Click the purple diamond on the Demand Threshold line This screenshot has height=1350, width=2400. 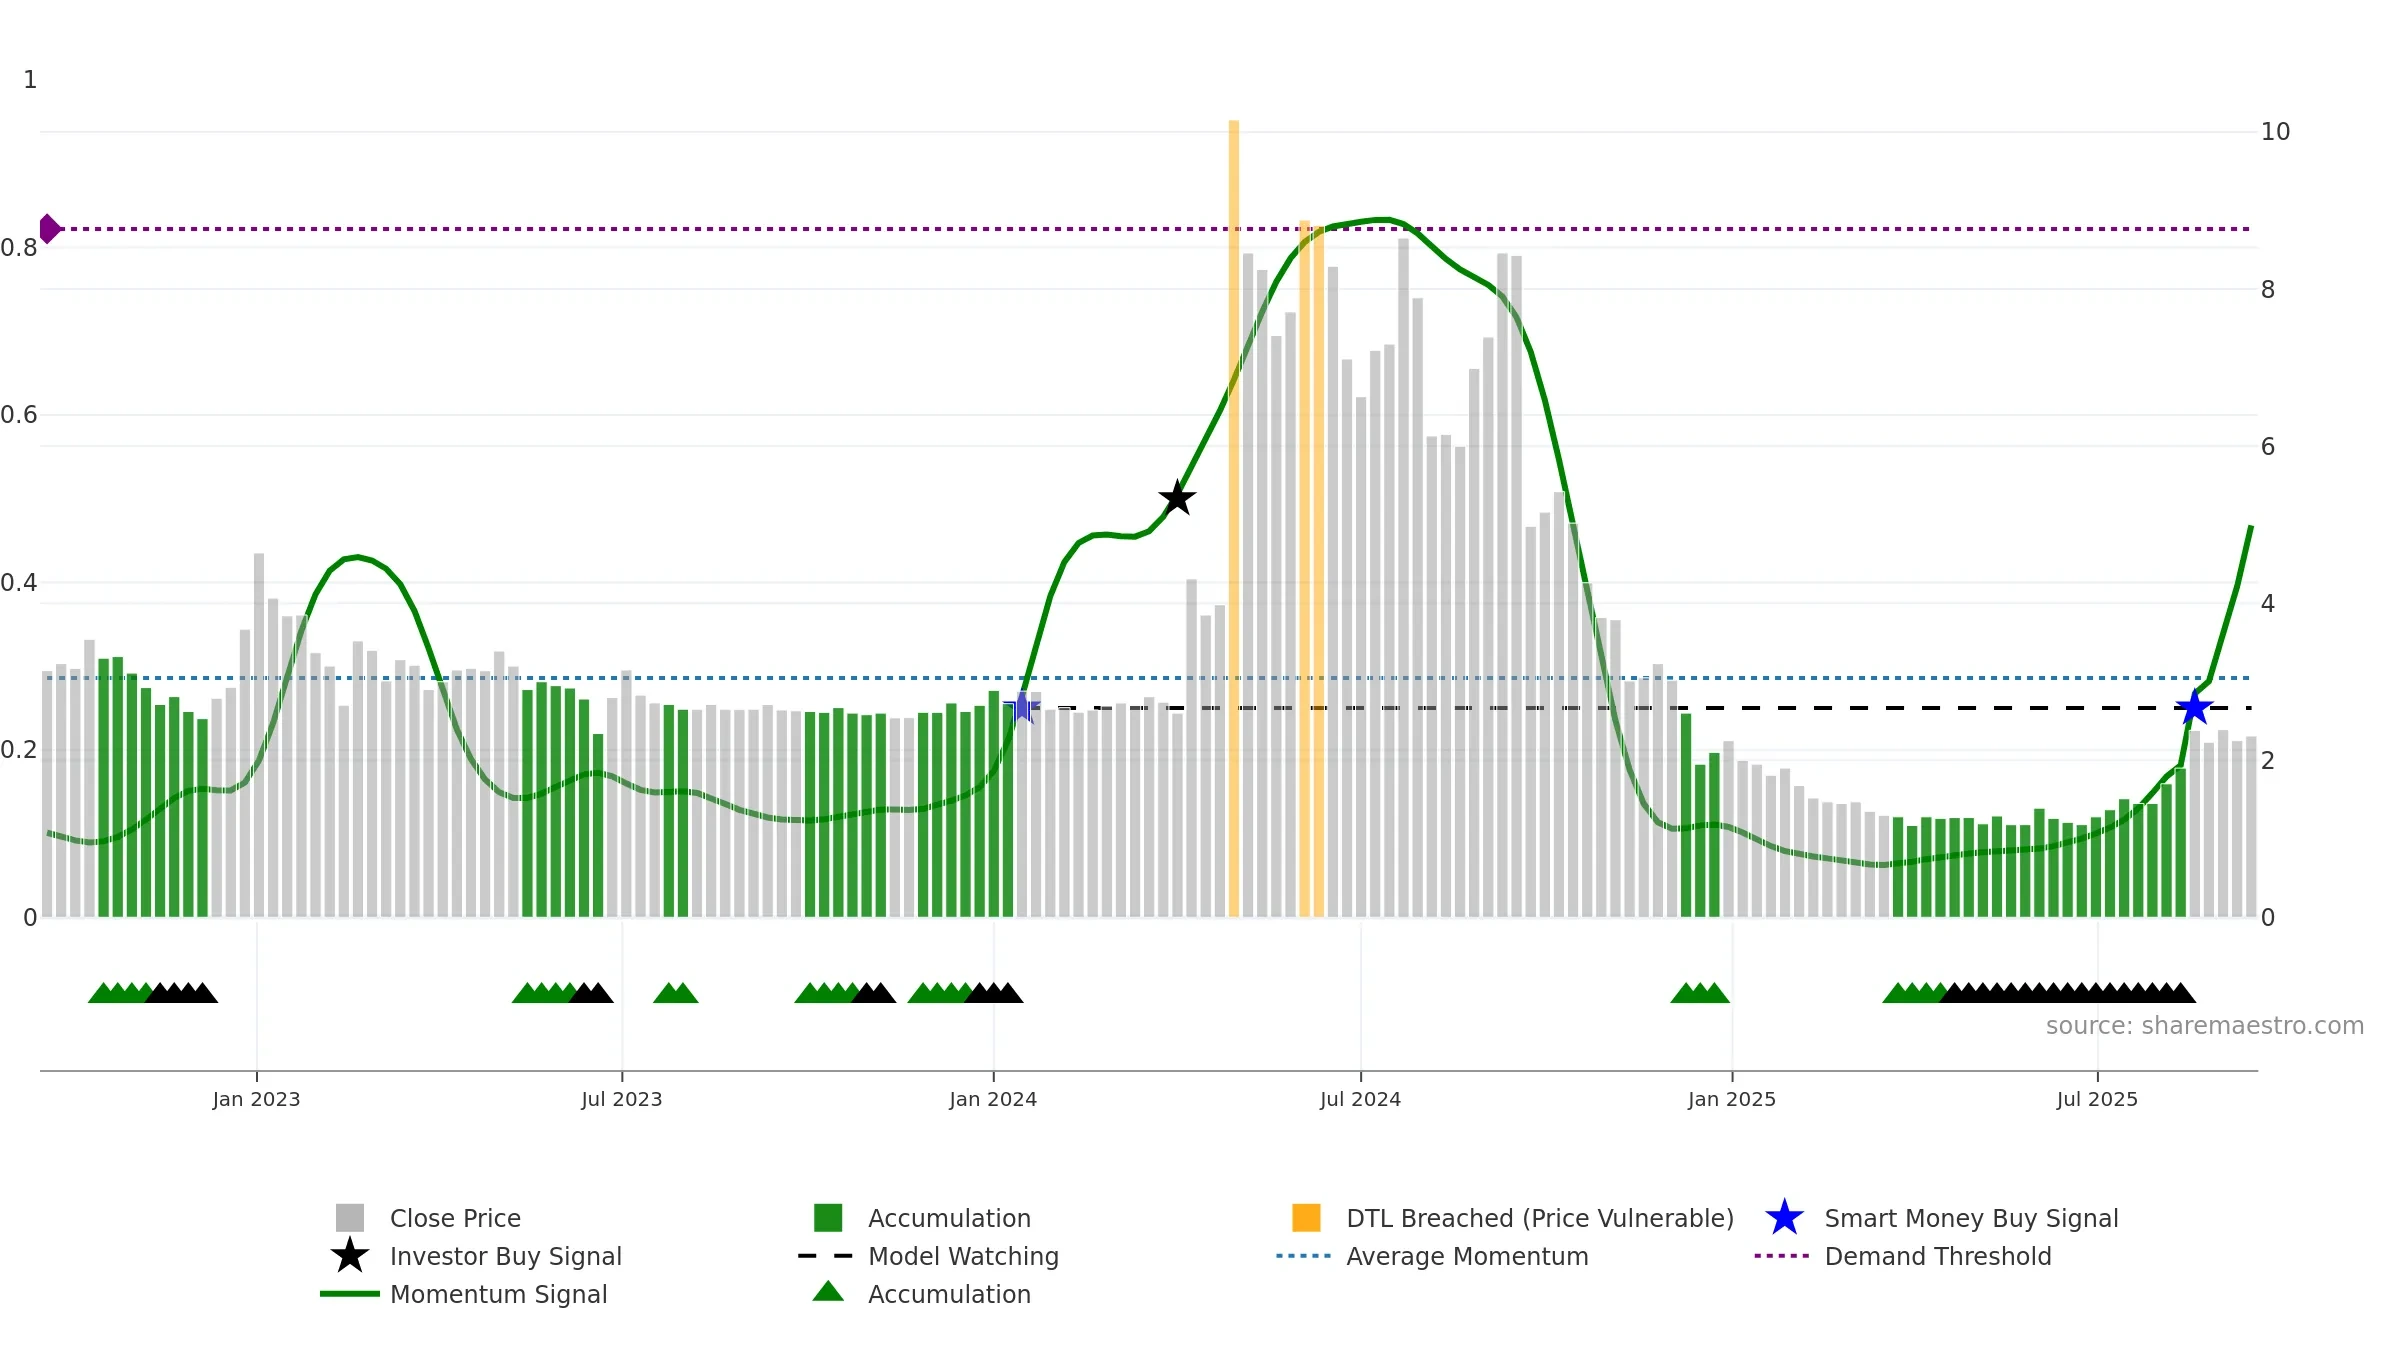[49, 229]
